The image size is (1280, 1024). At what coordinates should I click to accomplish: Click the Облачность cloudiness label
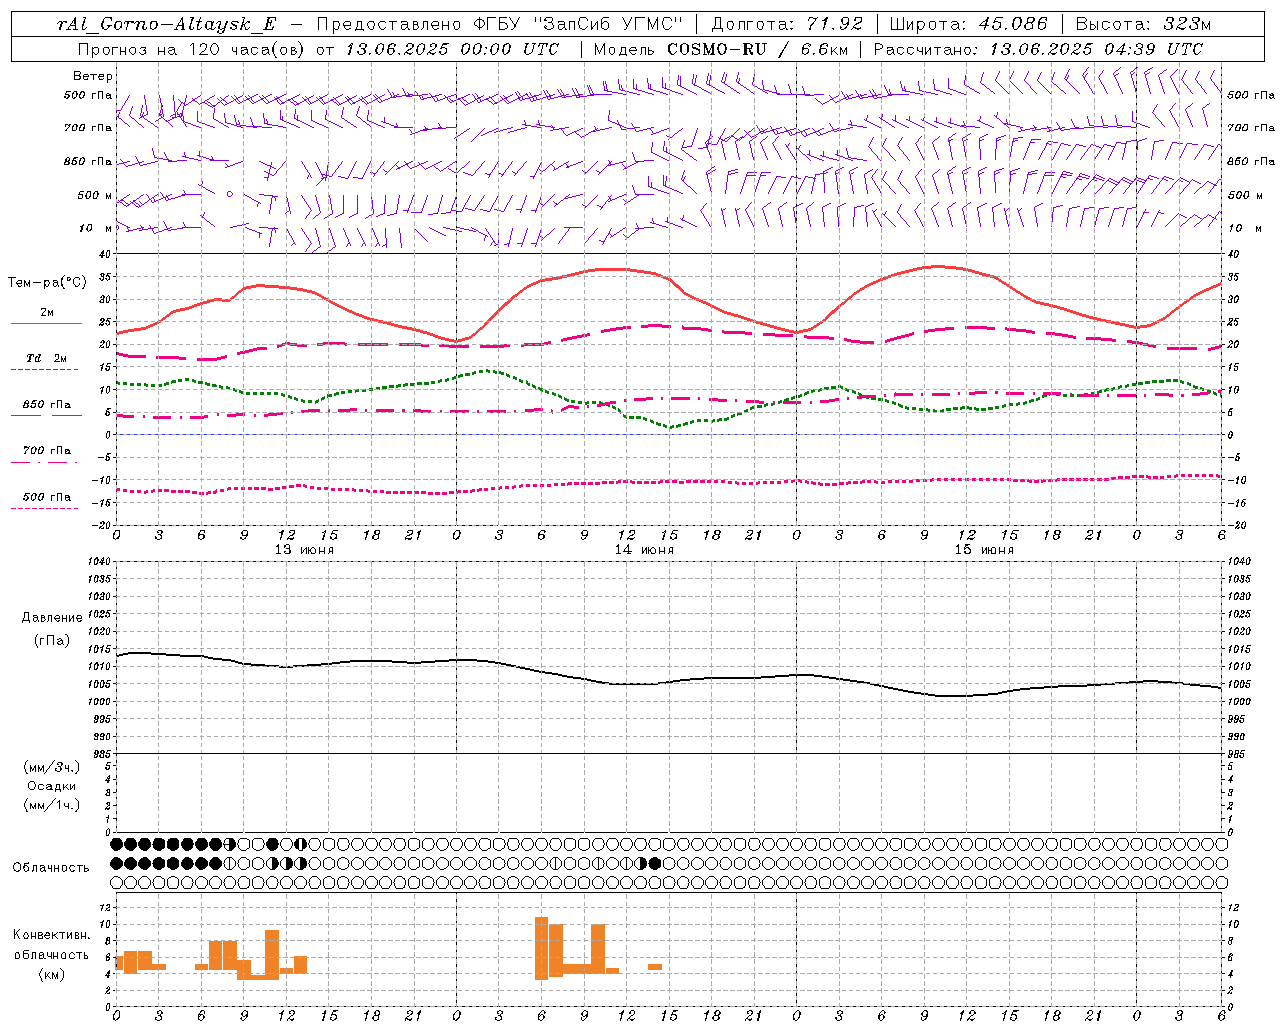click(x=51, y=868)
